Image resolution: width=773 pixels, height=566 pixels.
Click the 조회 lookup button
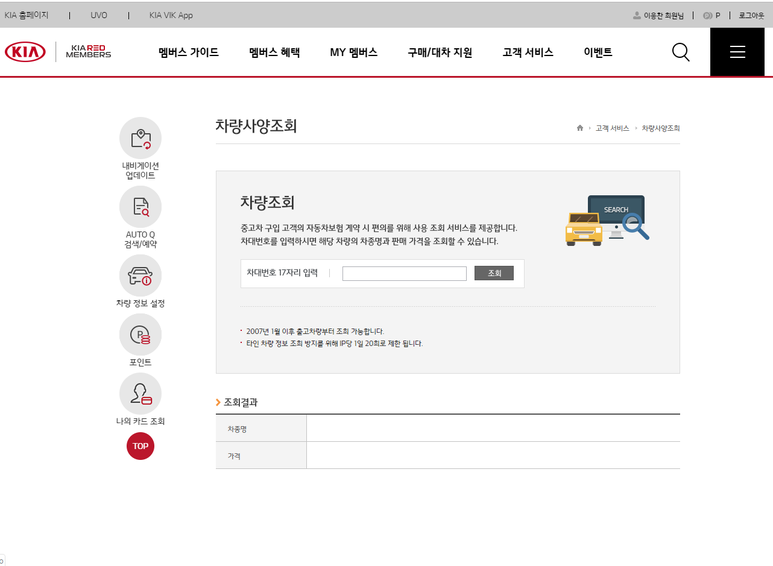pos(494,273)
